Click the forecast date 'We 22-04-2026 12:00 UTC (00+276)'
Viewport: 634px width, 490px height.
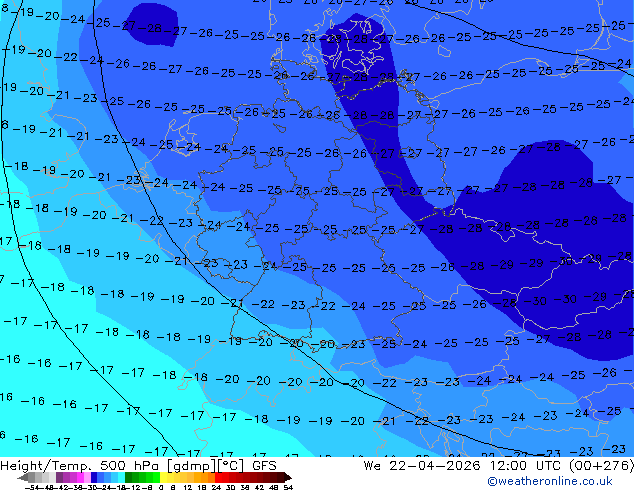pos(499,465)
